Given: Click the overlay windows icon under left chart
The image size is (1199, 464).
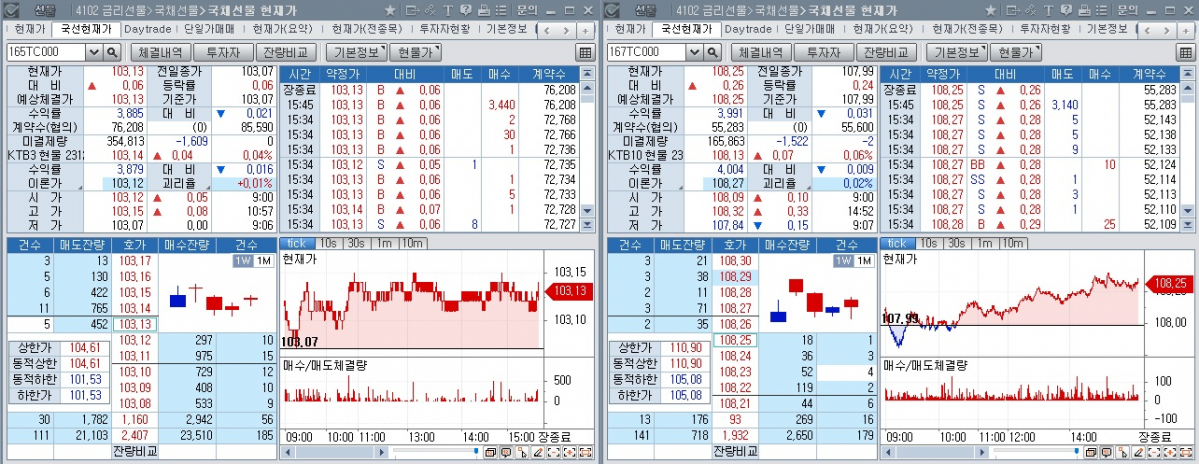Looking at the screenshot, I should [490, 453].
